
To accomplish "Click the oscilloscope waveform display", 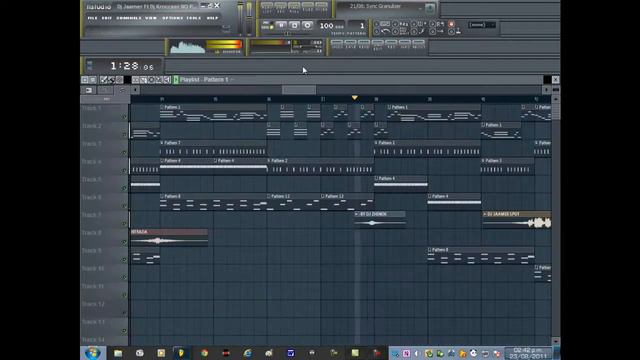I will [187, 47].
